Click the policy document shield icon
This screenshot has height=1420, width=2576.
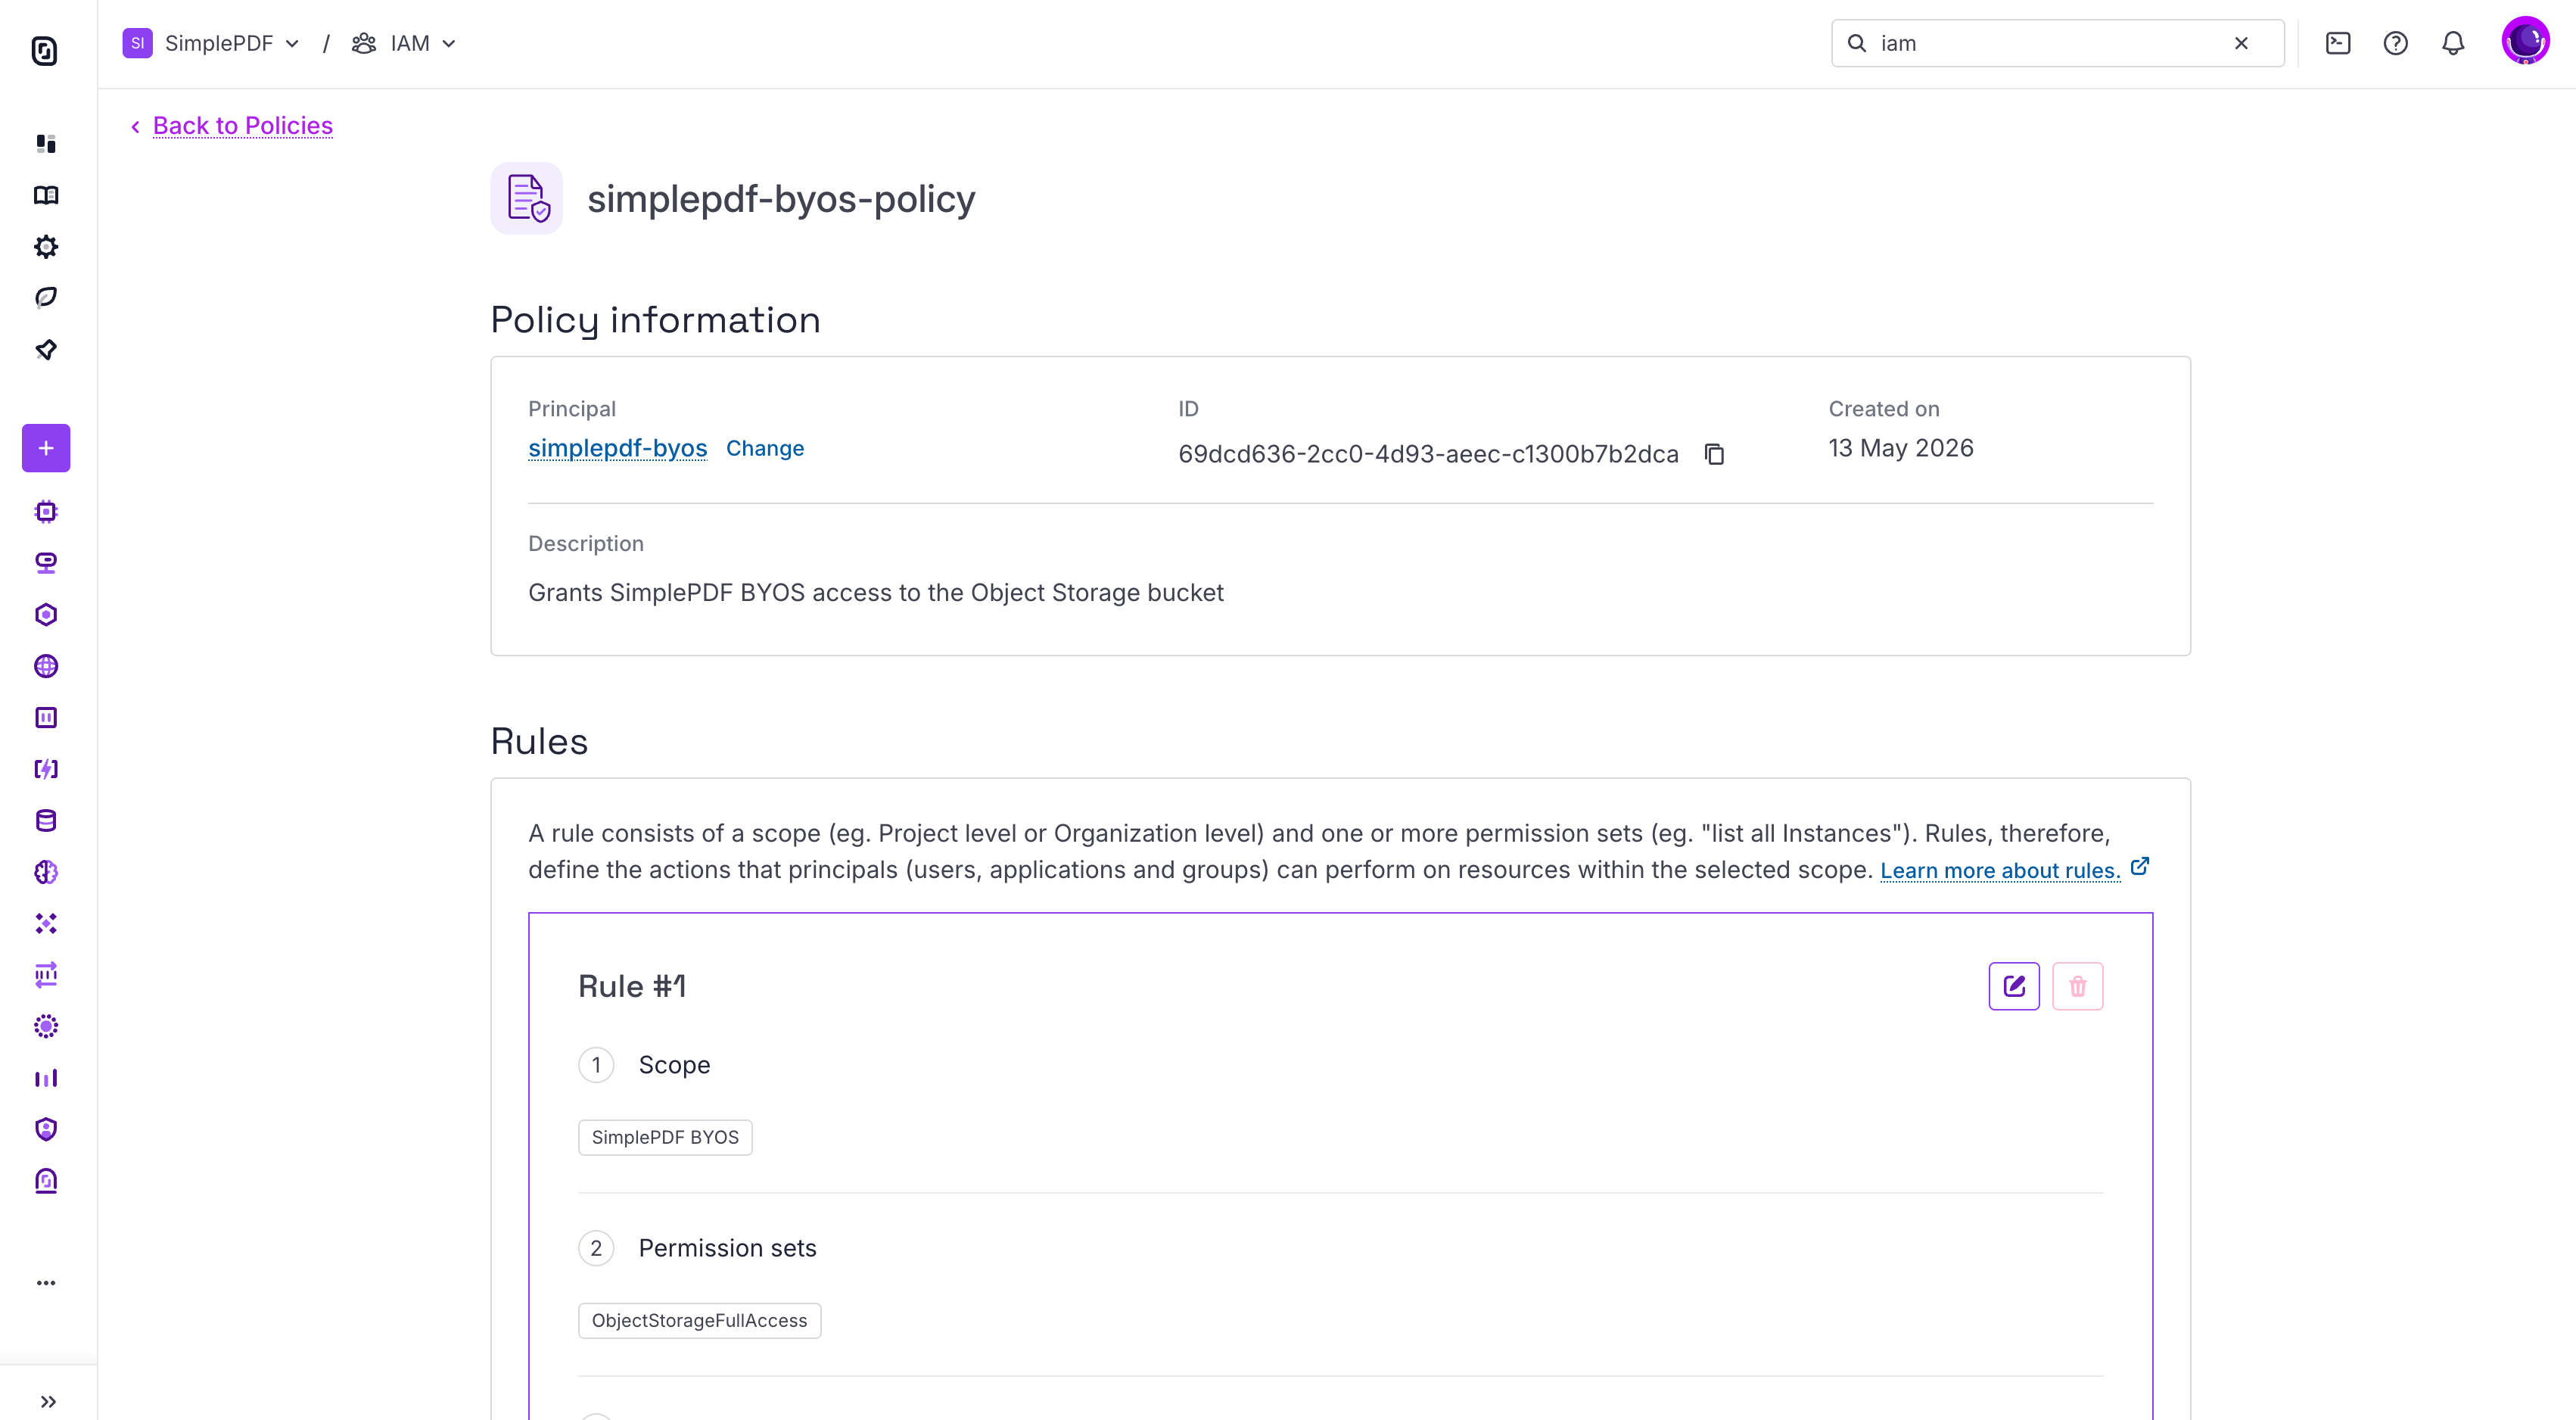(527, 198)
